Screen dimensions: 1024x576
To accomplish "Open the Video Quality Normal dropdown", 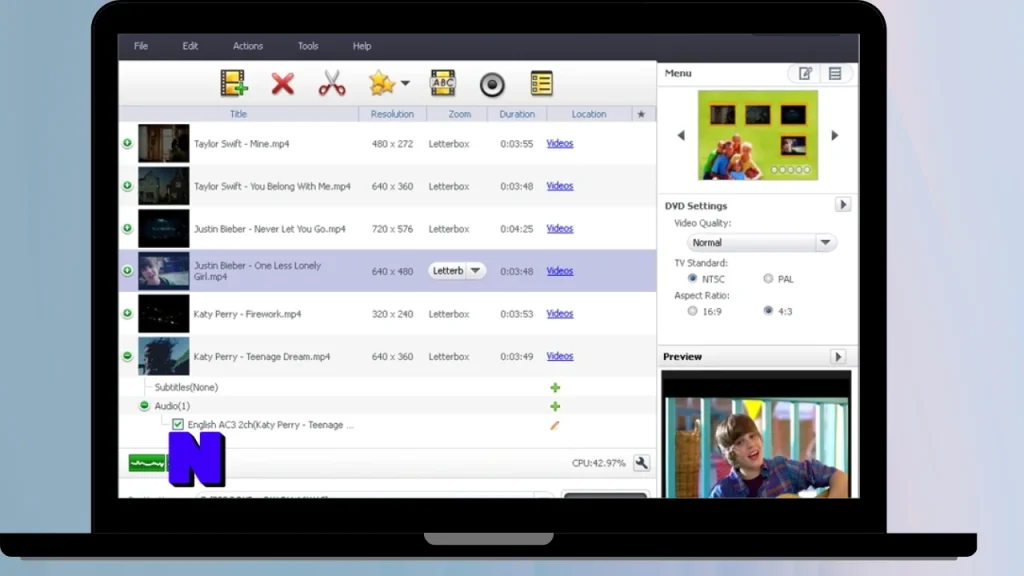I will point(761,243).
